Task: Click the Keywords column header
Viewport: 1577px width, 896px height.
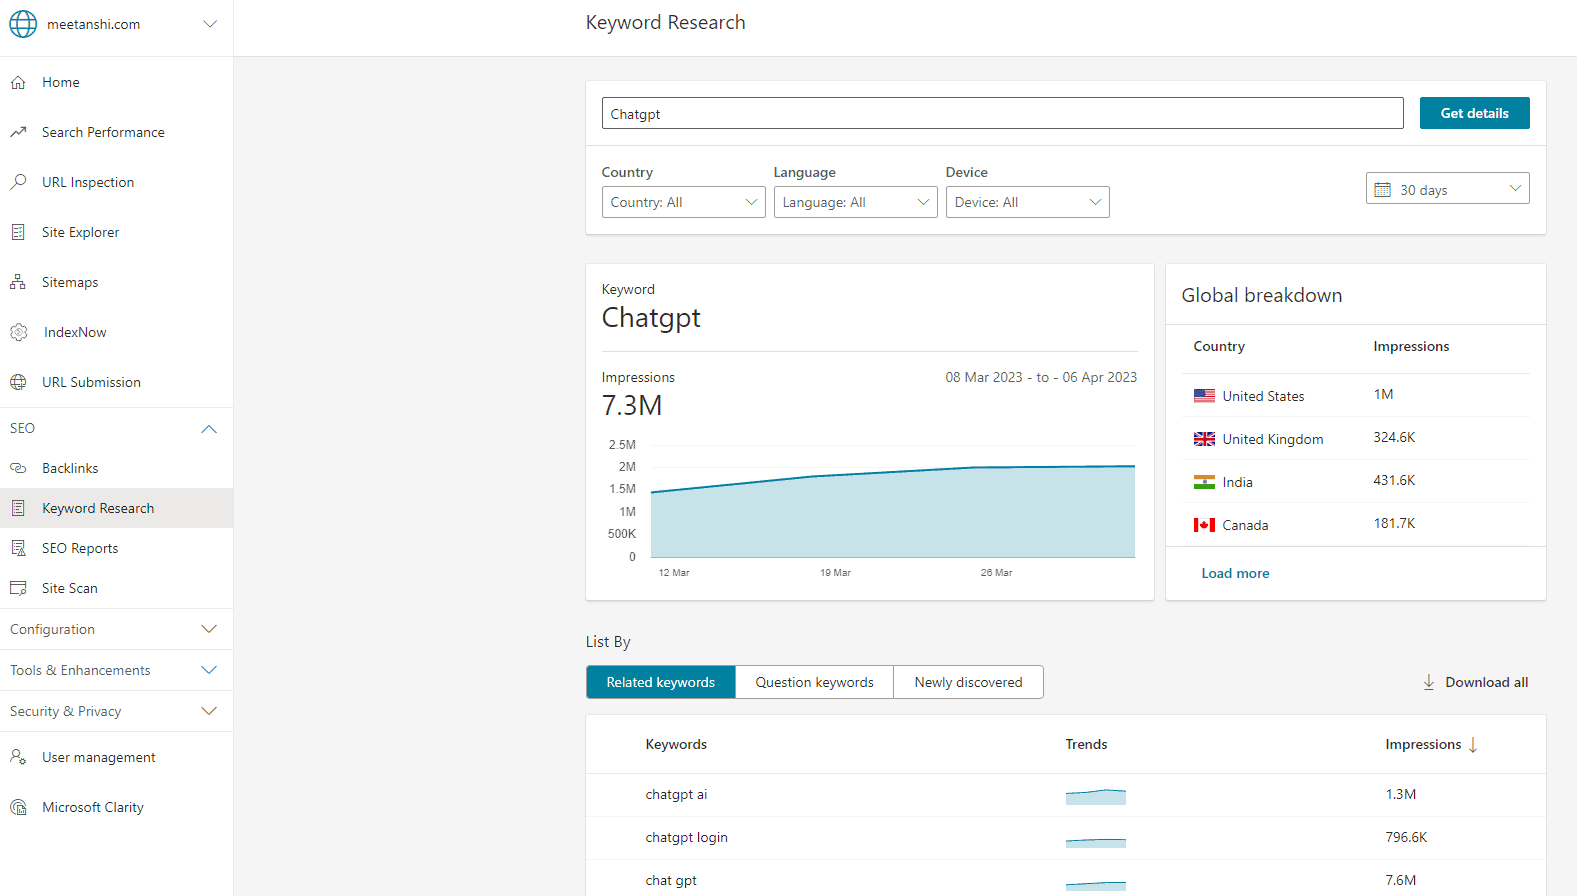Action: (676, 744)
